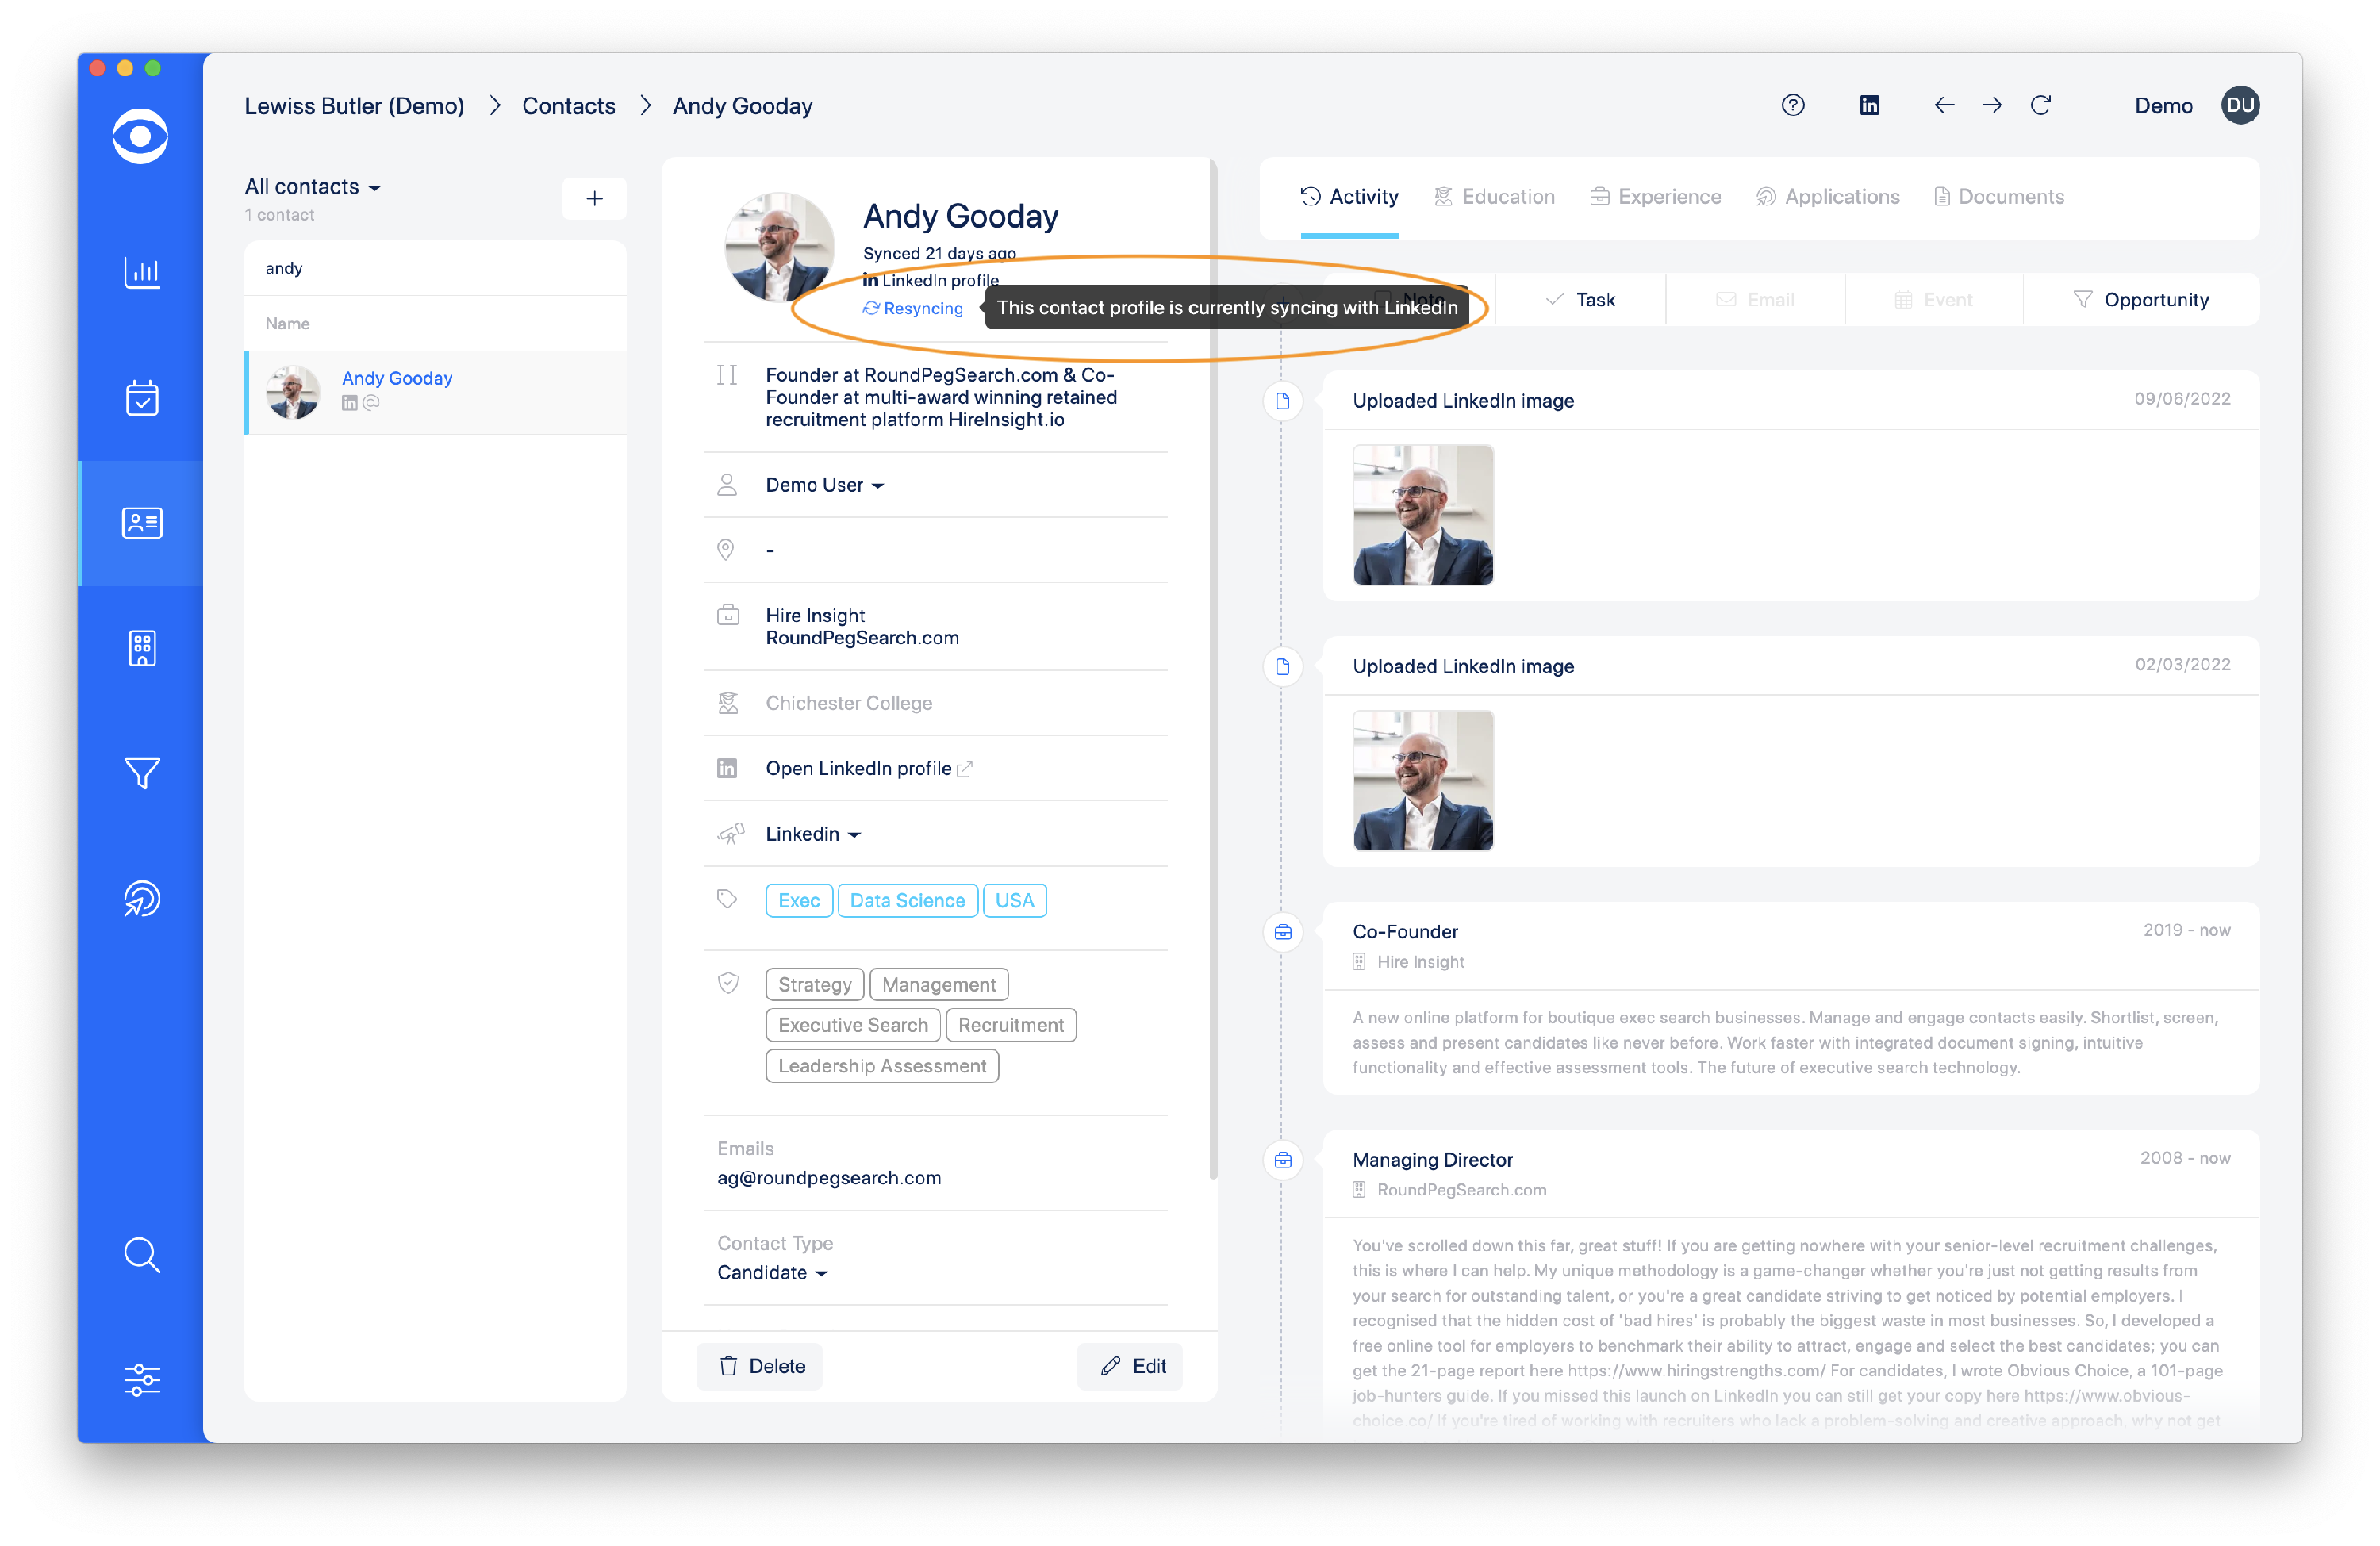Viewport: 2380px width, 1546px height.
Task: Click the first Uploaded LinkedIn image thumbnail
Action: [x=1422, y=515]
